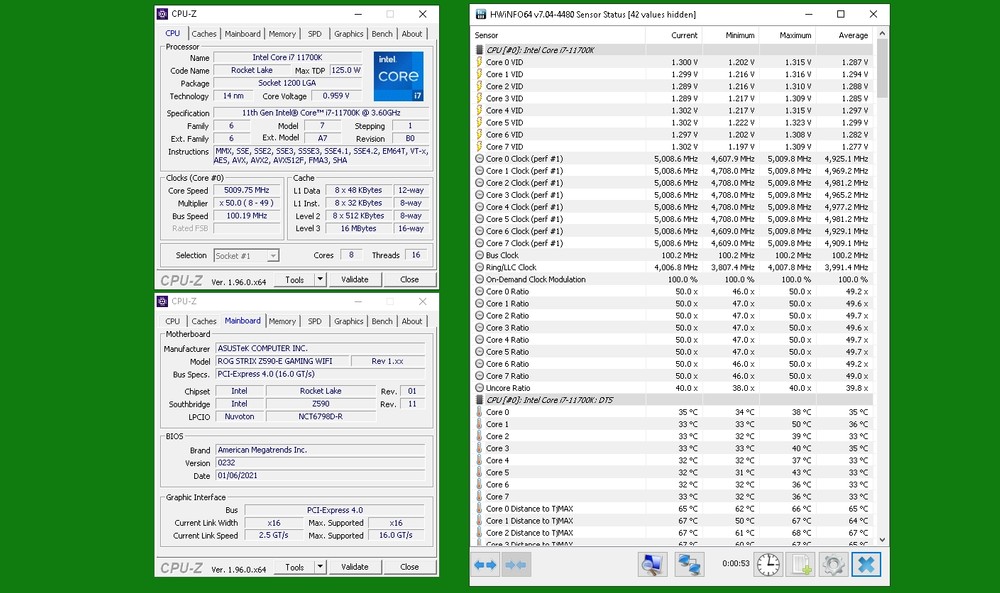The image size is (1000, 593).
Task: Switch to SPD tab in lower CPU-Z window
Action: (x=315, y=321)
